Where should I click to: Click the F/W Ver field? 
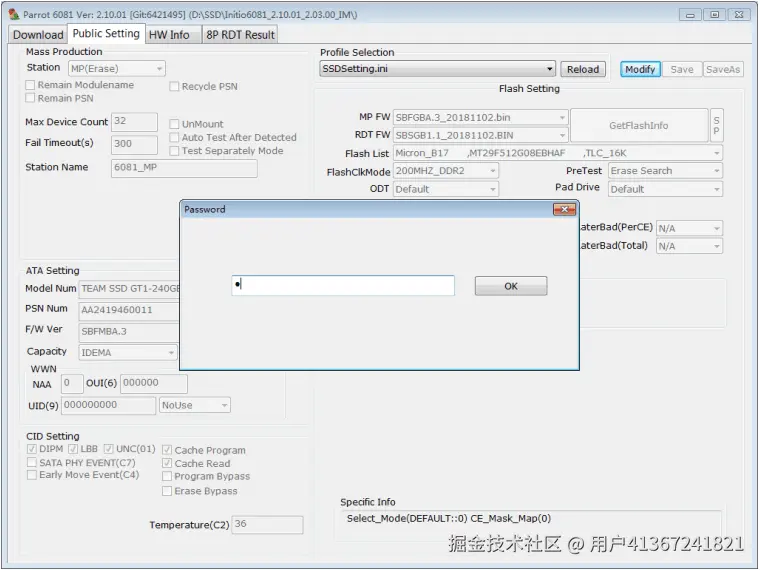point(129,332)
